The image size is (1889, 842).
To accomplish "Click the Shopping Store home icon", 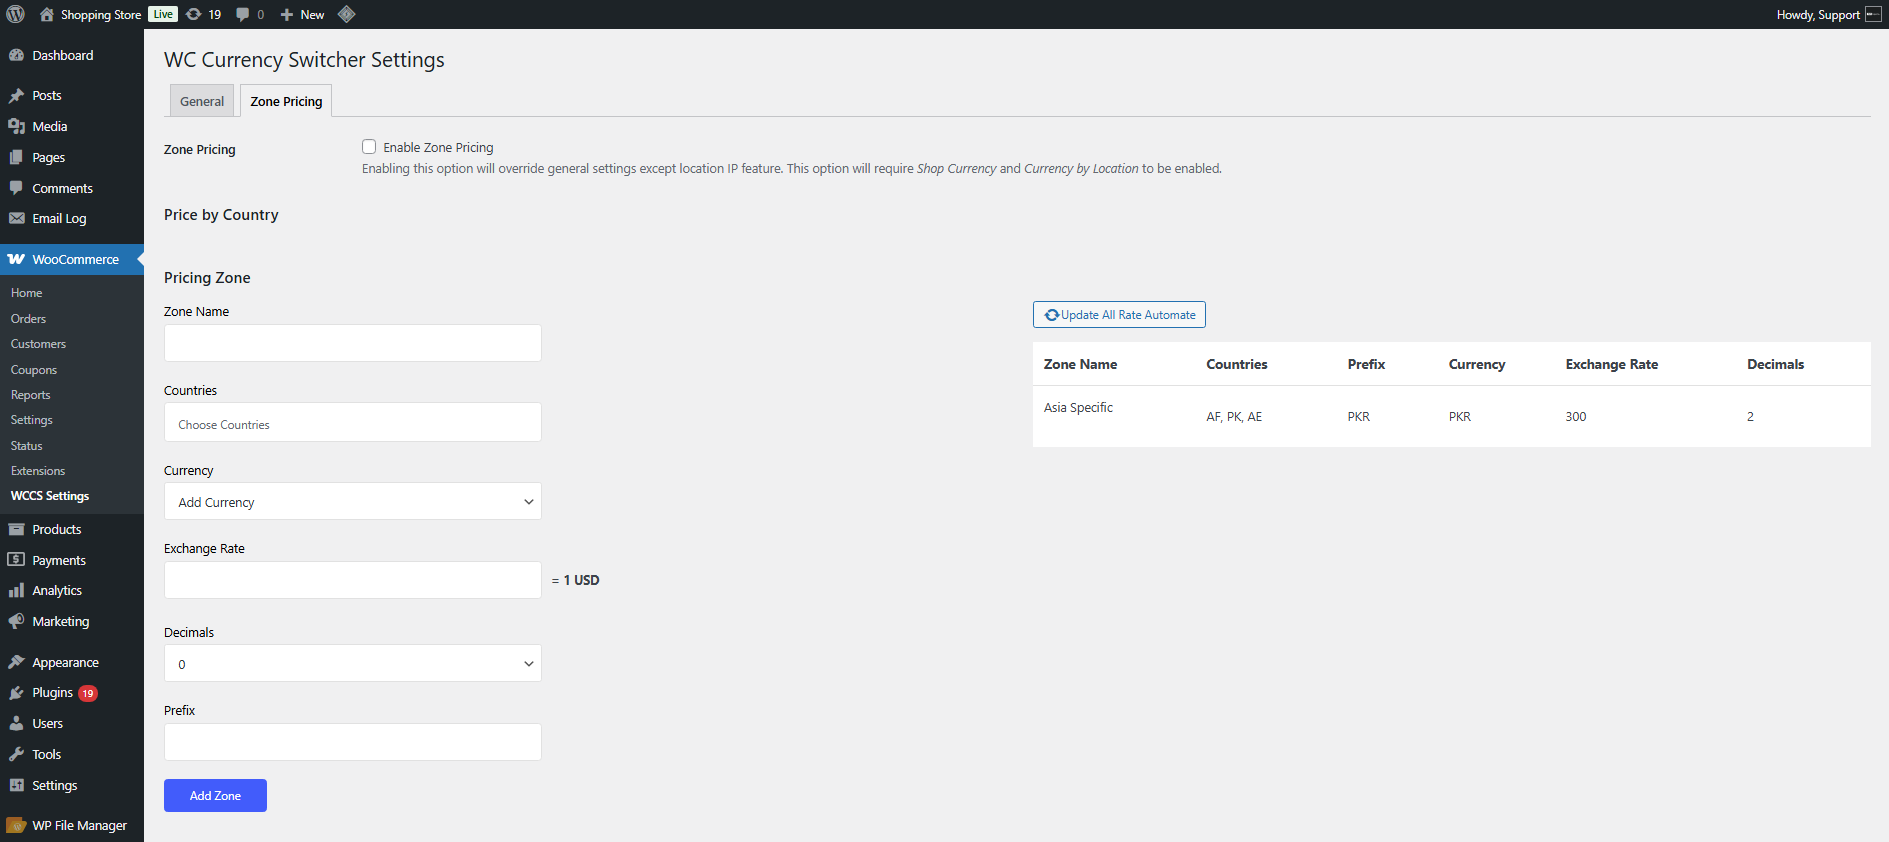I will click(47, 15).
